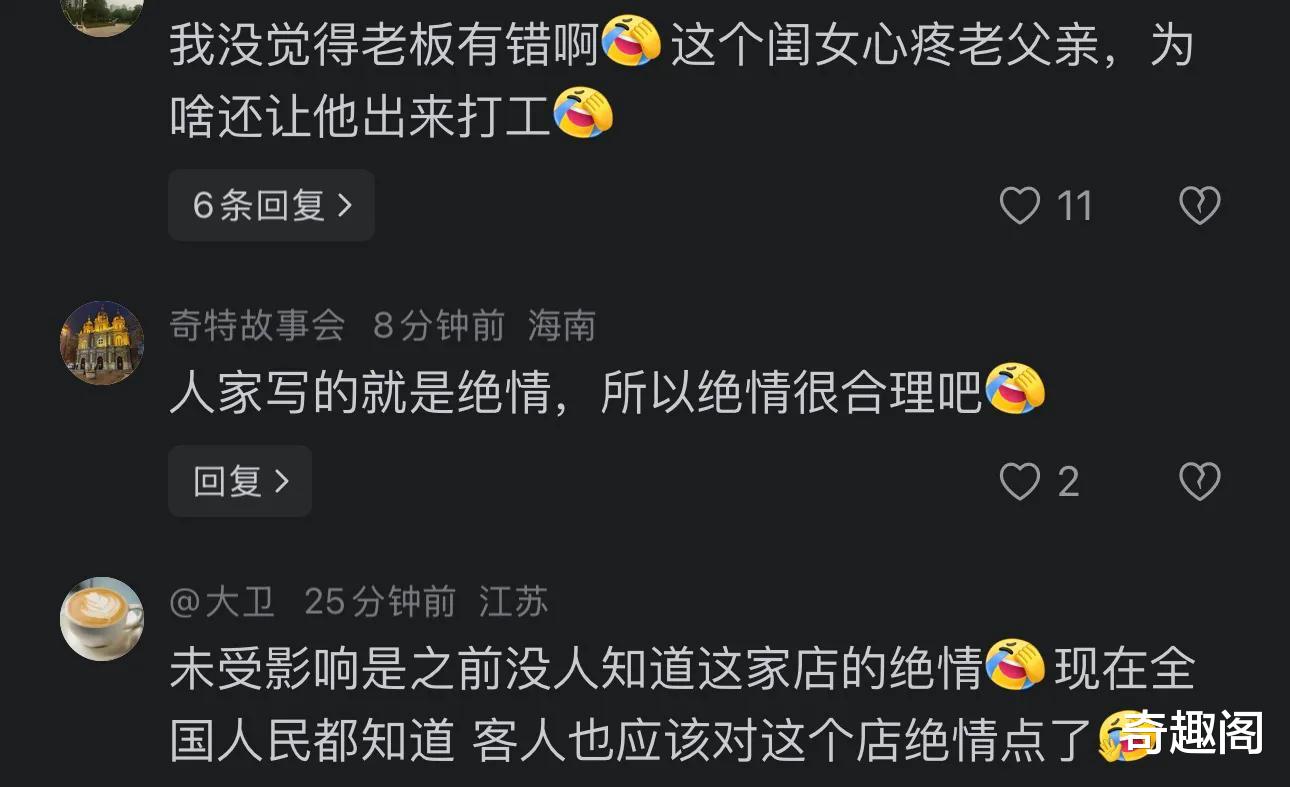Image resolution: width=1290 pixels, height=787 pixels.
Task: Click the 奇趣阁 watermark
Action: pos(1190,735)
